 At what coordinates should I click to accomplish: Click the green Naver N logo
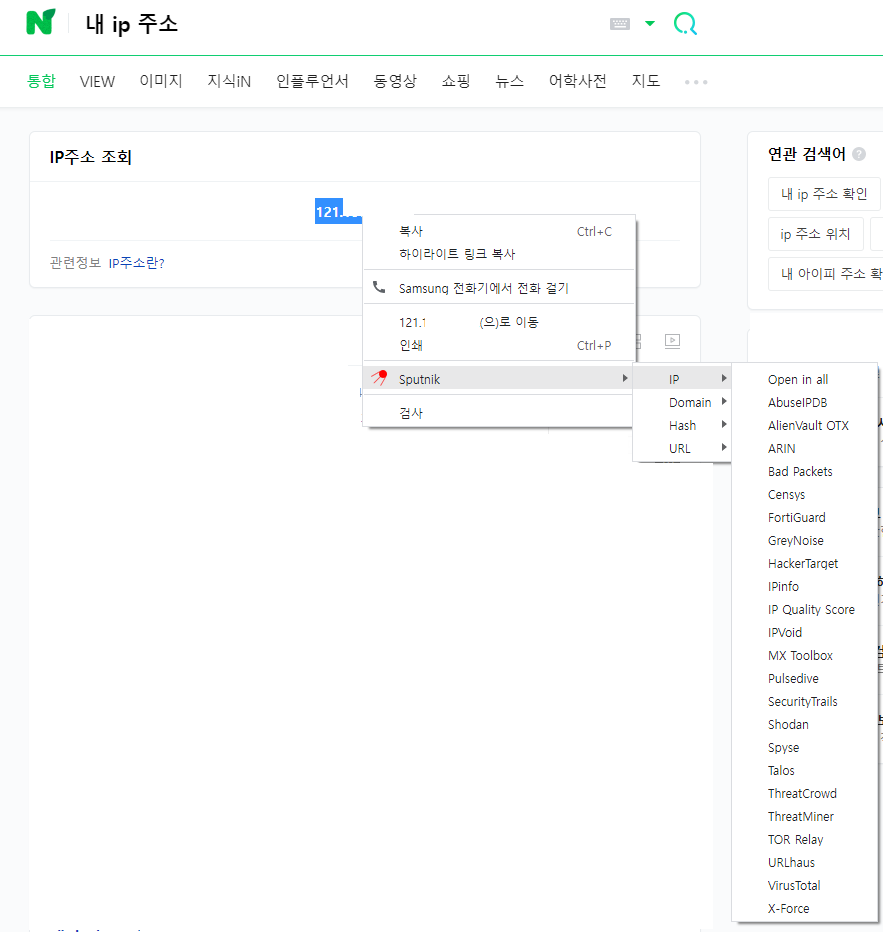click(40, 23)
